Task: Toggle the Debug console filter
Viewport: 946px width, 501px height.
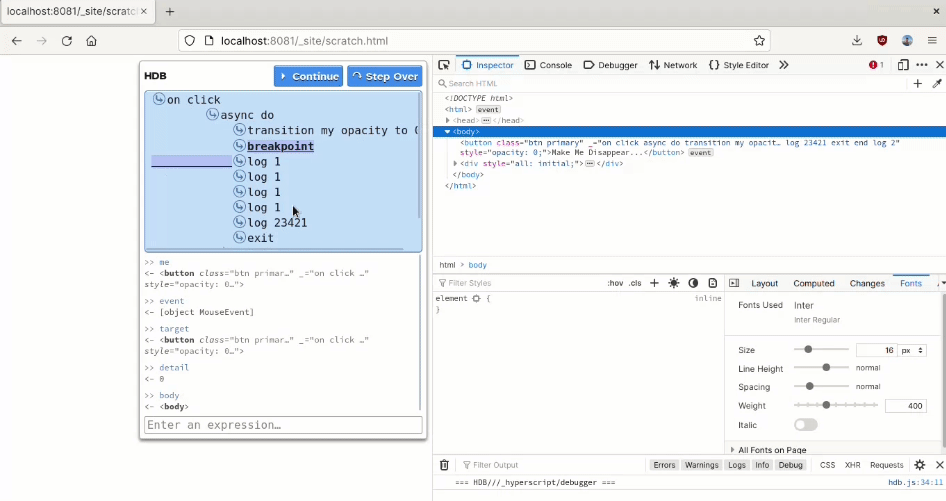Action: [x=791, y=465]
